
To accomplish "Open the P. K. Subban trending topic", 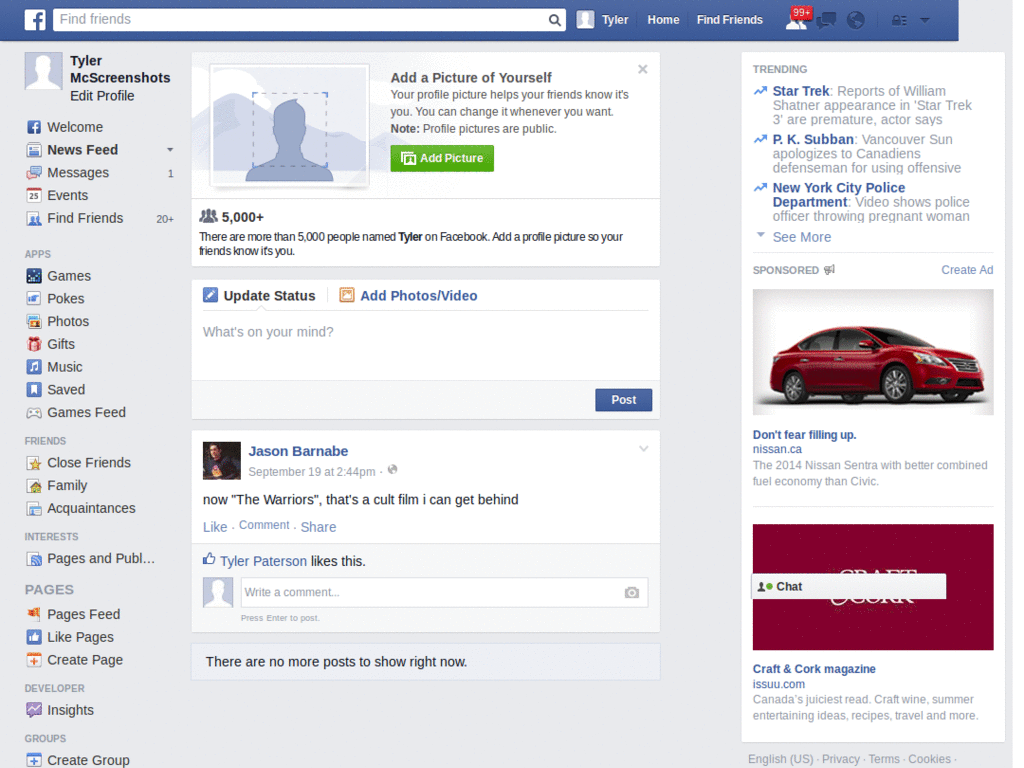I will (813, 139).
